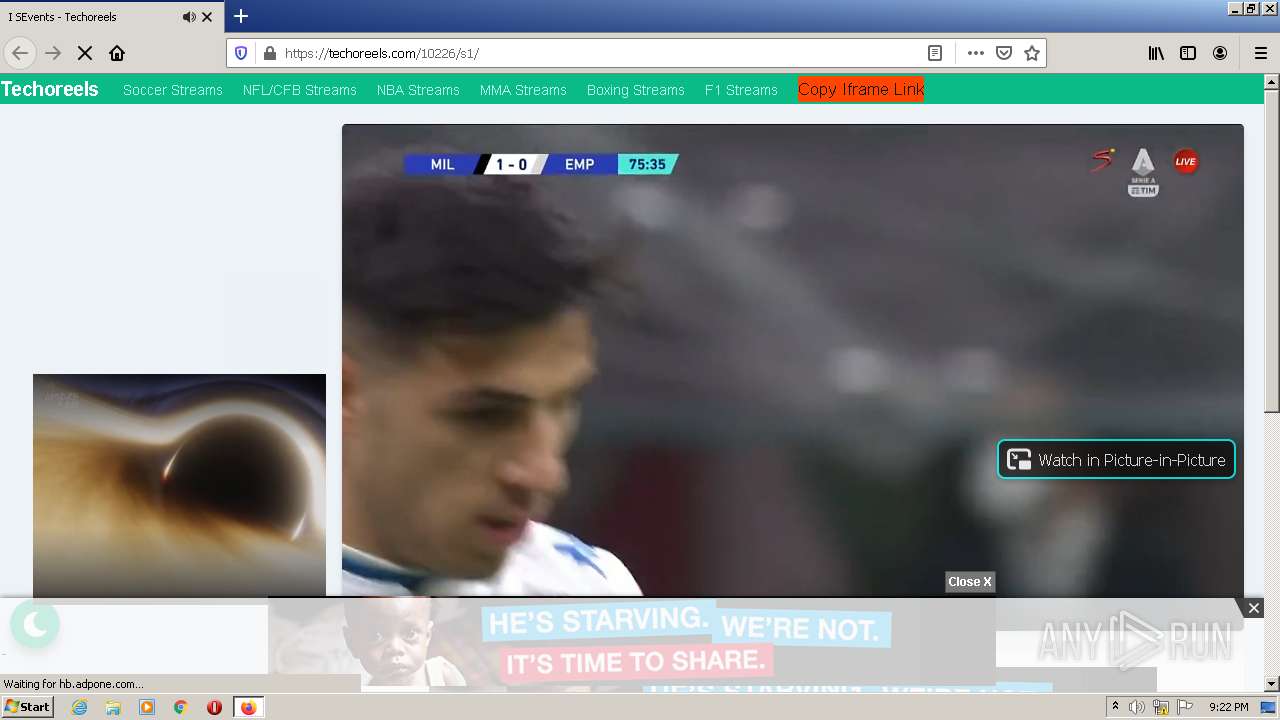The width and height of the screenshot is (1280, 720).
Task: Open the black hole video thumbnail
Action: coord(179,486)
